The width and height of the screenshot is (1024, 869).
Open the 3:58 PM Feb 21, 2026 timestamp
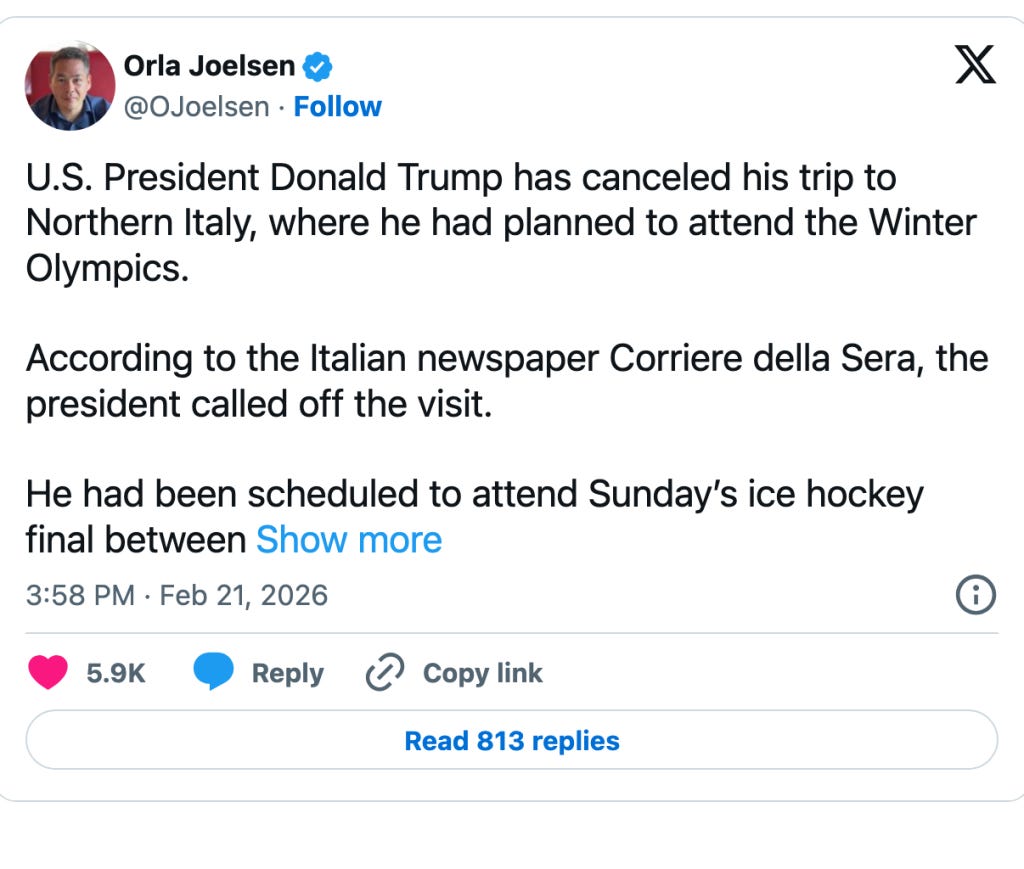click(x=177, y=596)
